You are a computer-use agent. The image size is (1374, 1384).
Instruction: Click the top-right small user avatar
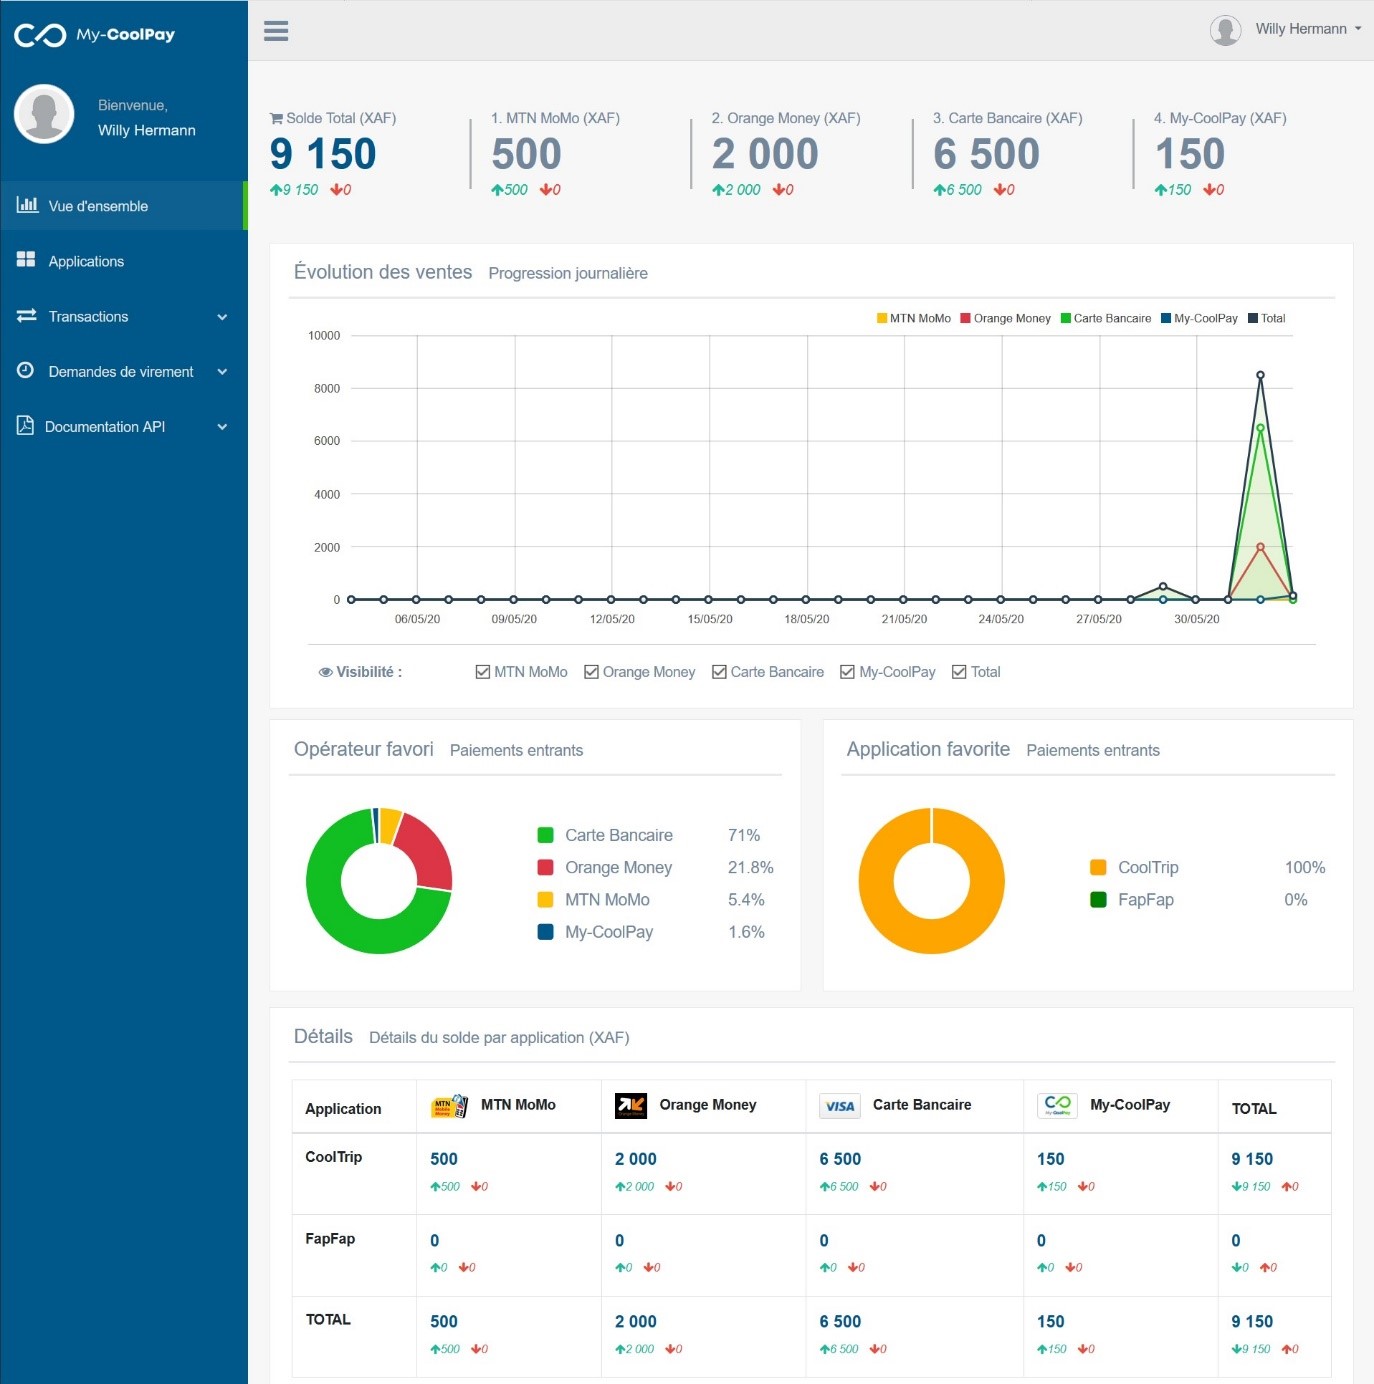1225,30
